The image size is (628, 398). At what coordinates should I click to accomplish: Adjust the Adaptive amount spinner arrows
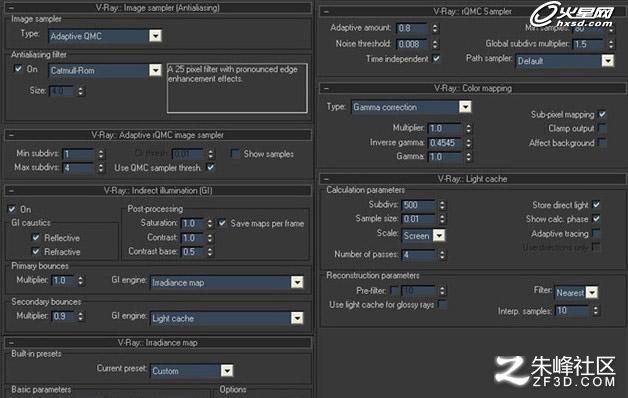pyautogui.click(x=435, y=28)
